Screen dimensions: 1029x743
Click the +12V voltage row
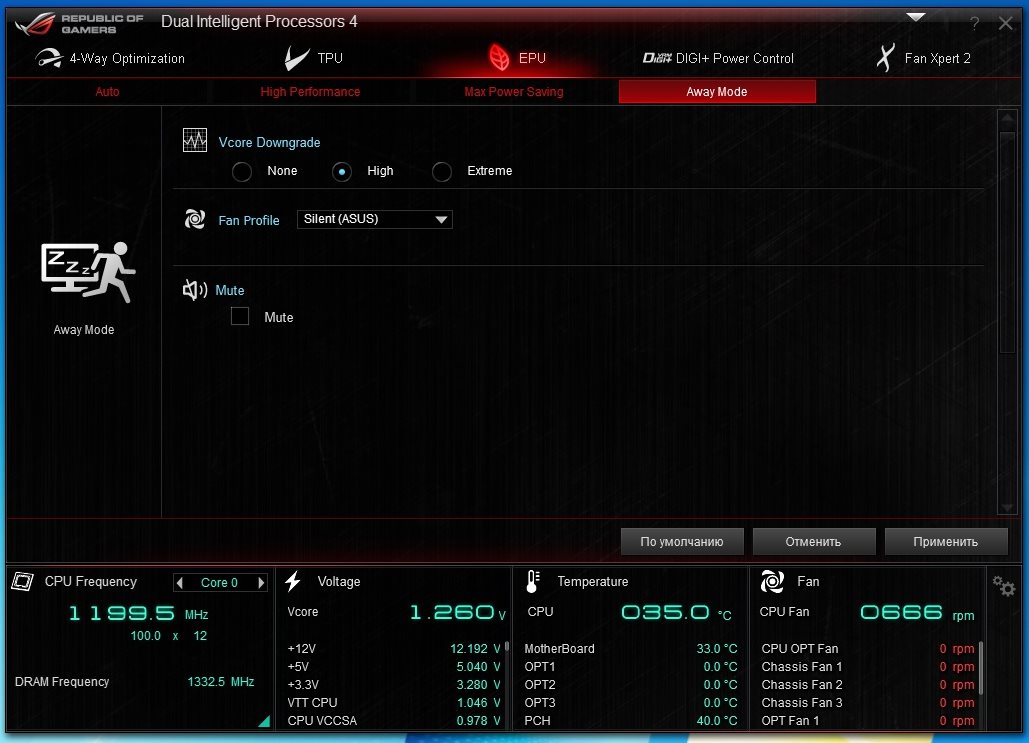point(394,648)
